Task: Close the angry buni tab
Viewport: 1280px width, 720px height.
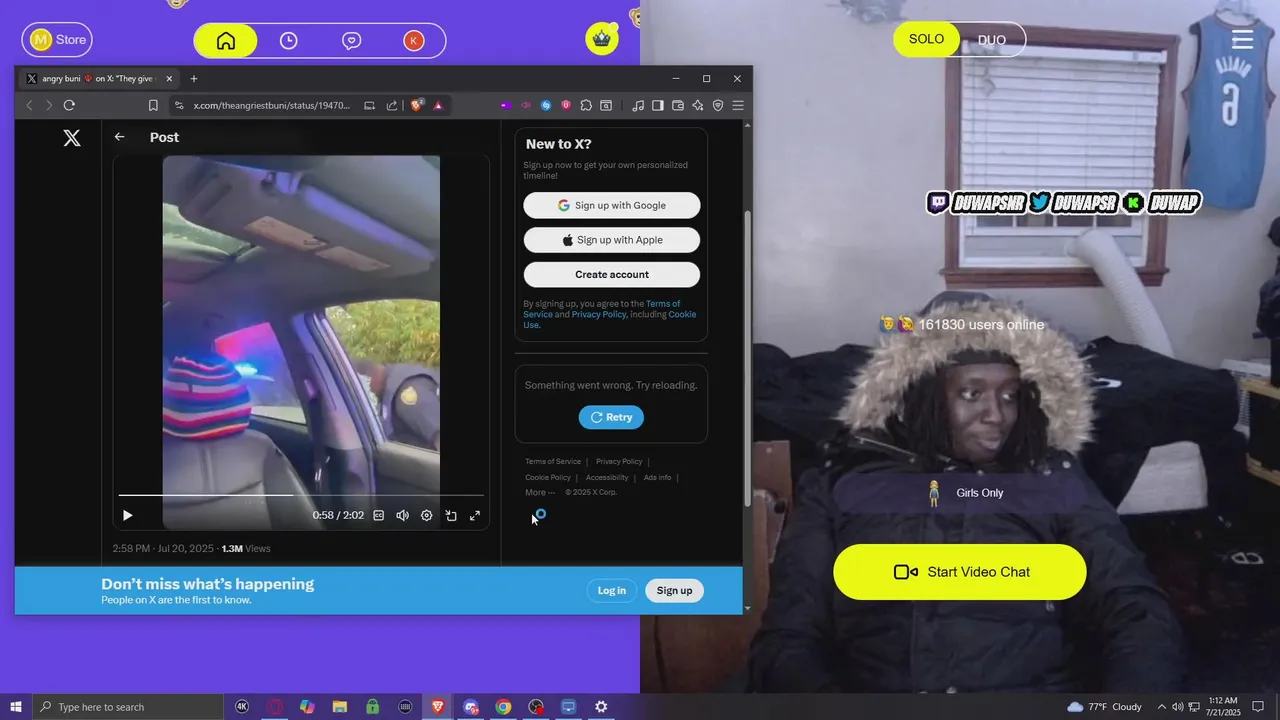Action: pos(169,78)
